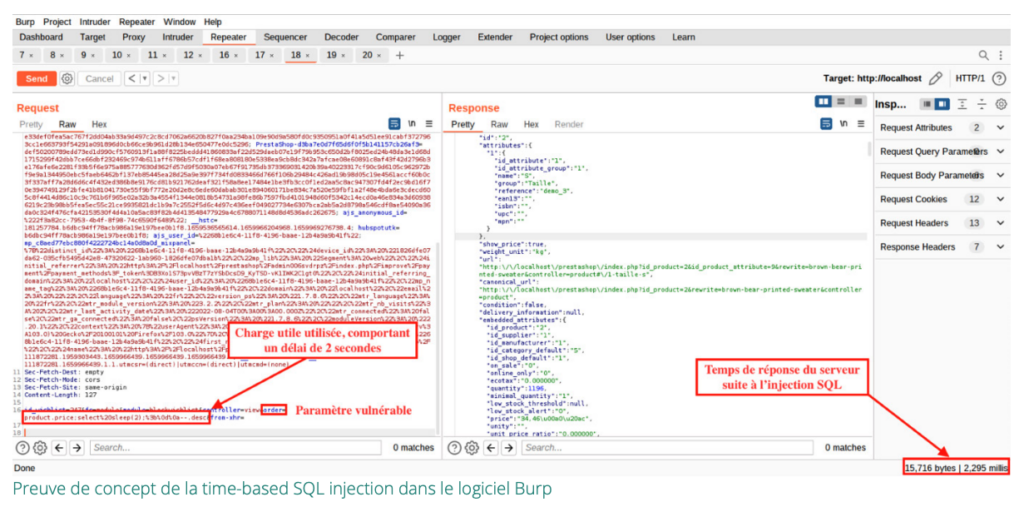This screenshot has height=507, width=1024.
Task: Select Raw view in Request panel
Action: coord(67,124)
